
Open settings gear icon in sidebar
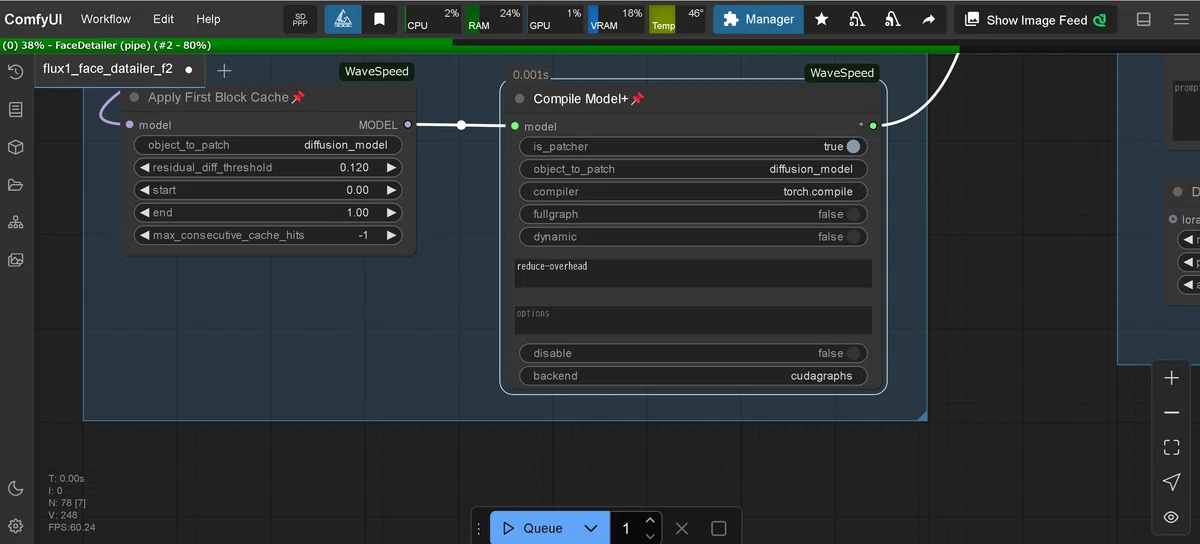click(16, 526)
